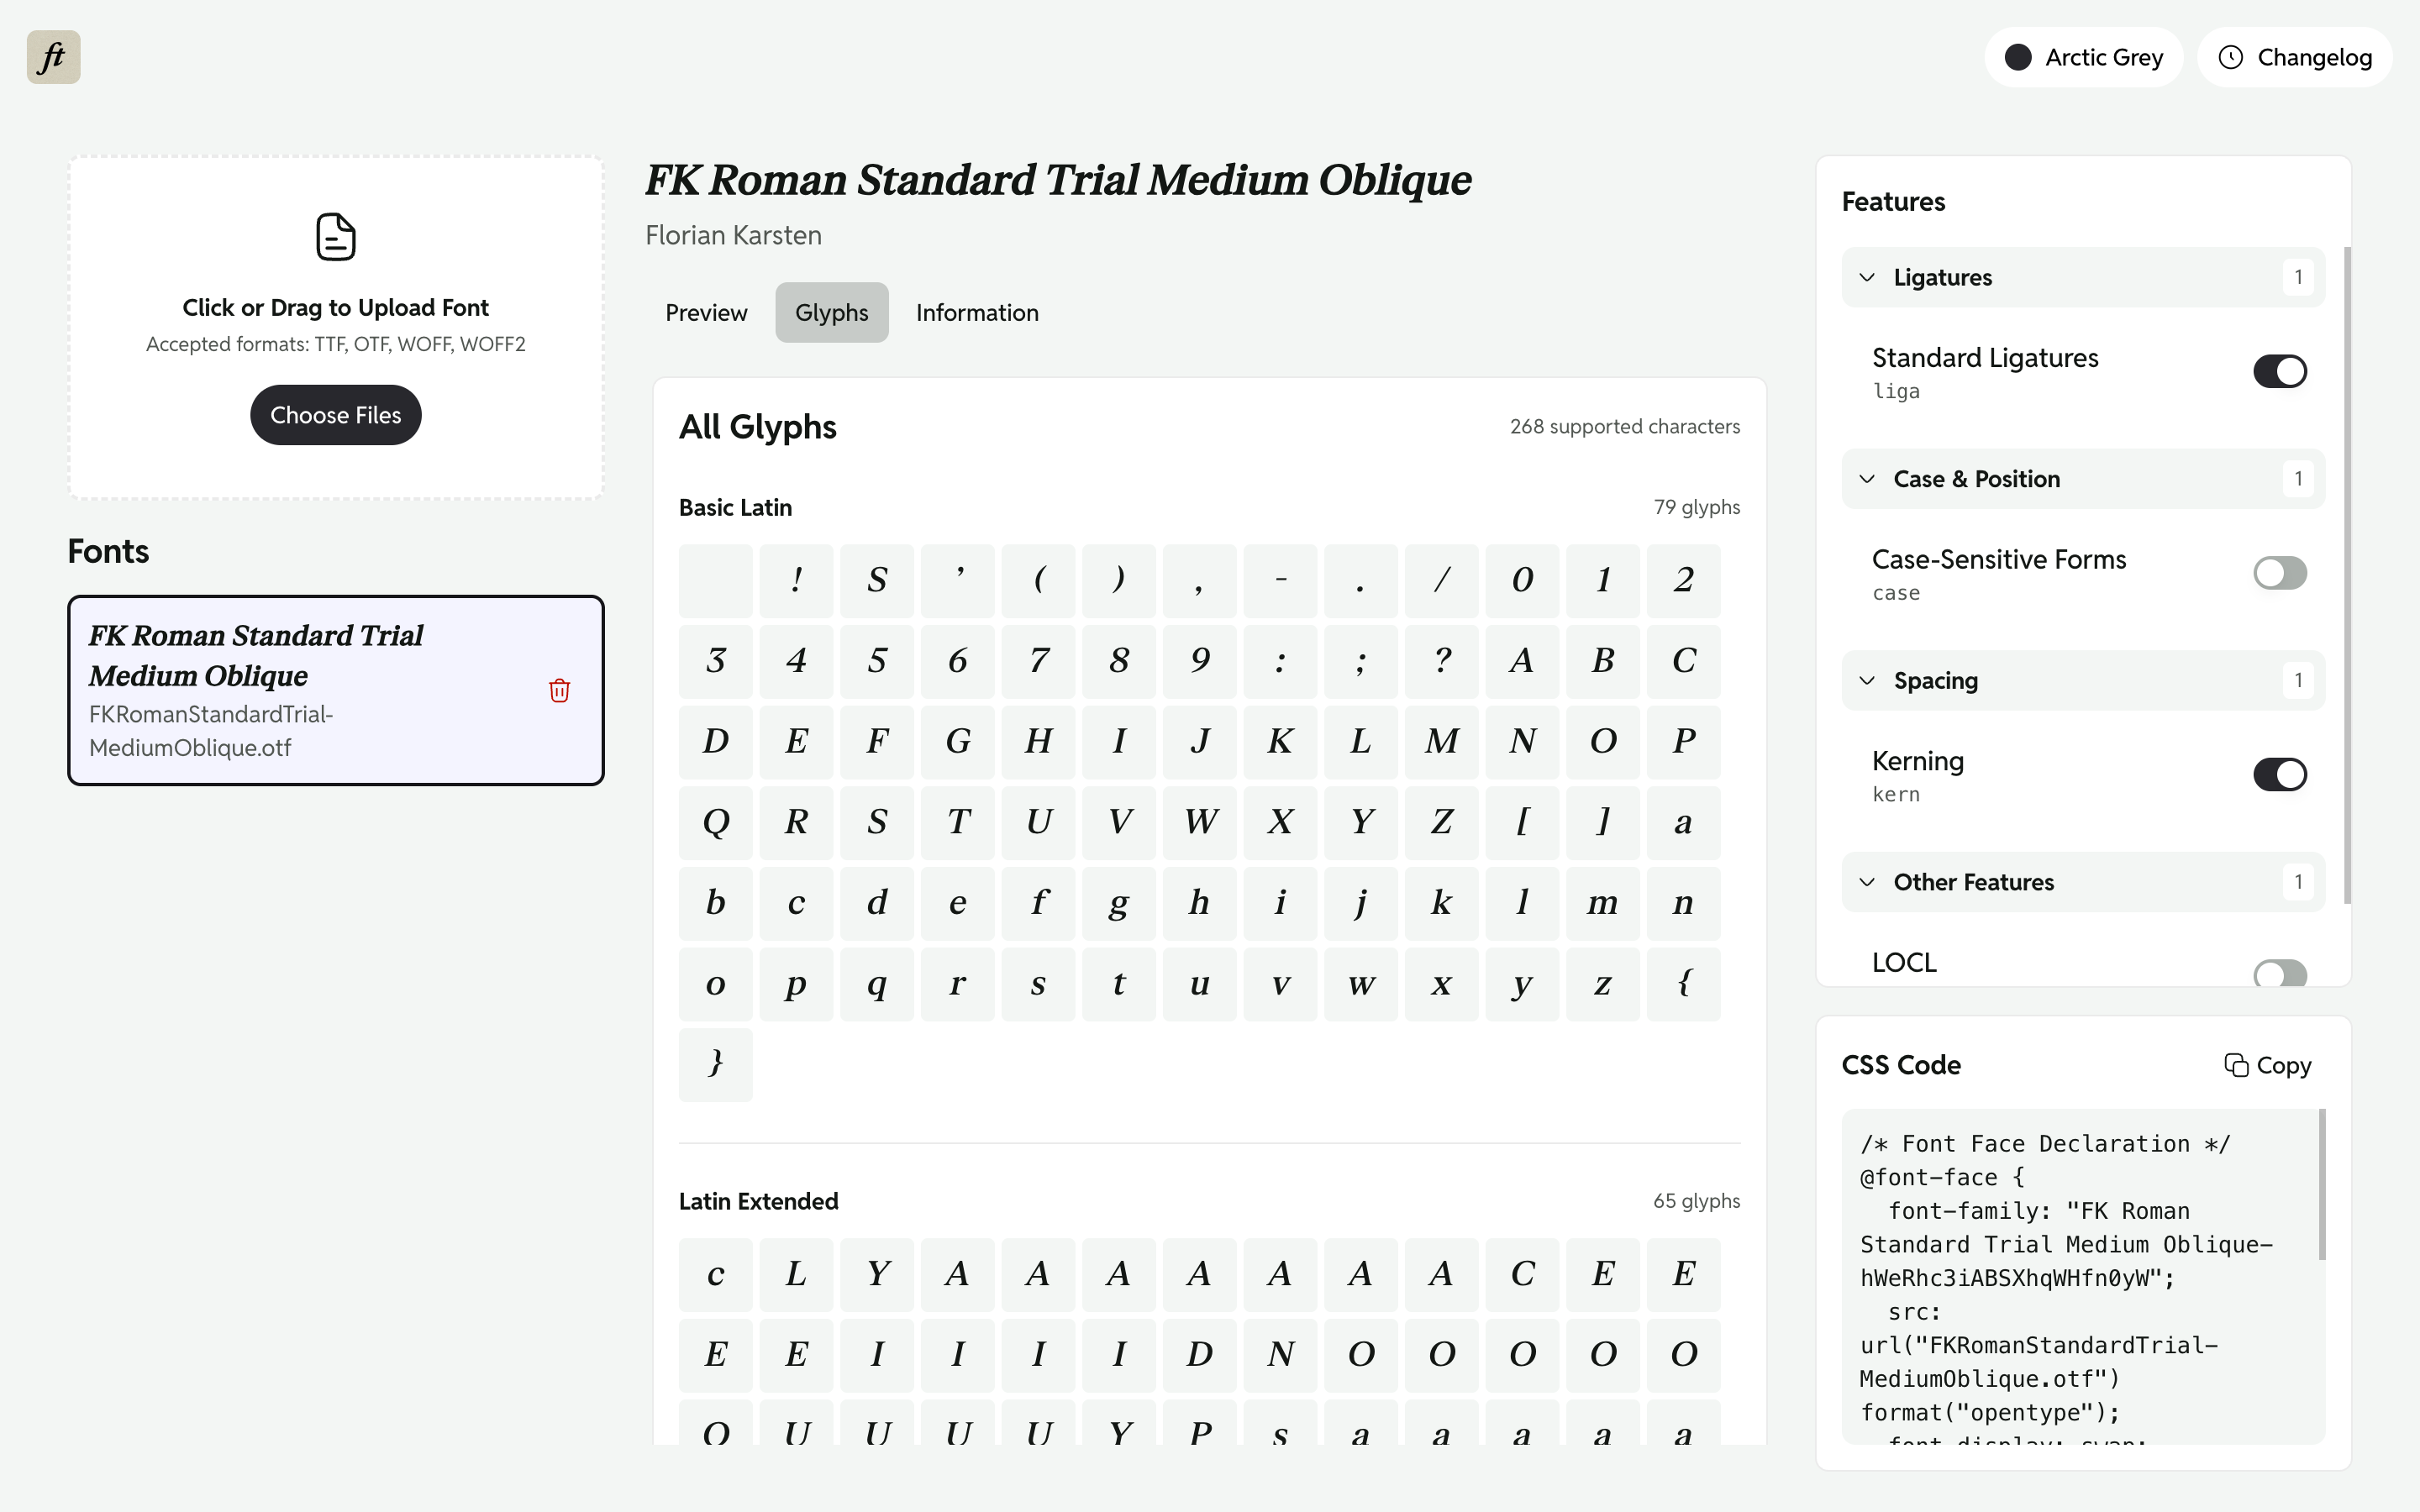The image size is (2420, 1512).
Task: Click the clock icon on Changelog
Action: (2231, 57)
